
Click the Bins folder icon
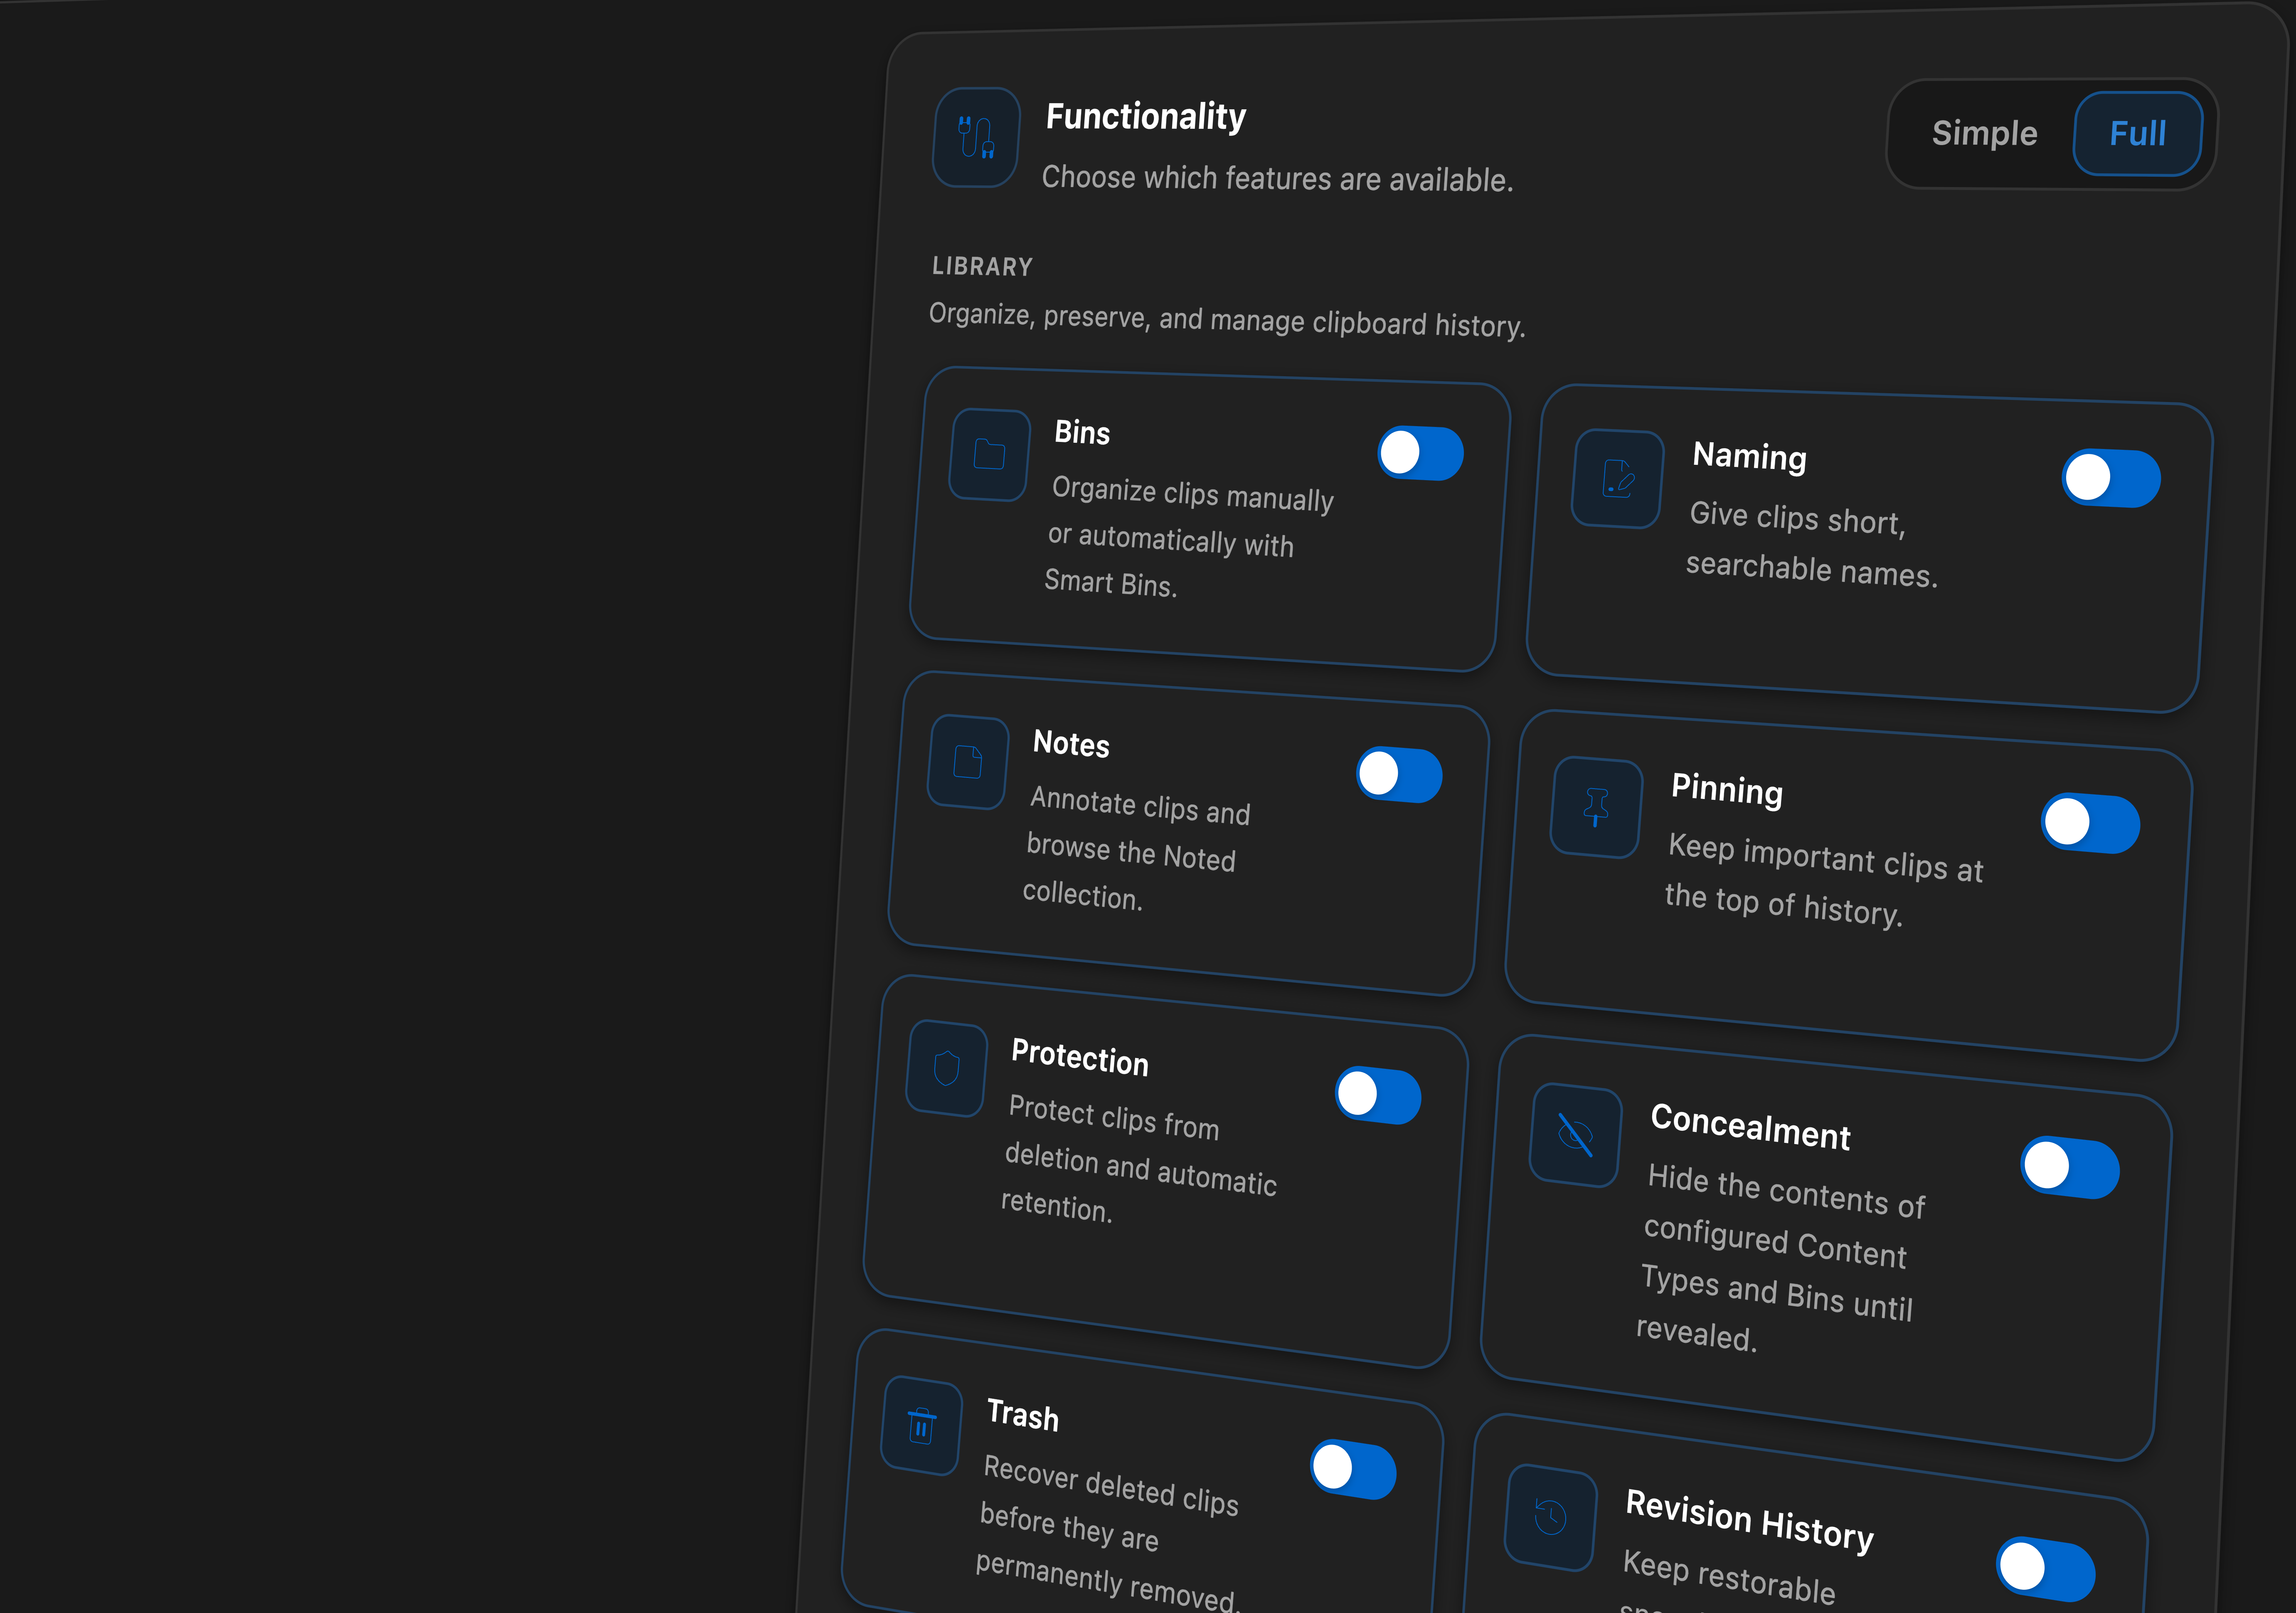pyautogui.click(x=989, y=454)
